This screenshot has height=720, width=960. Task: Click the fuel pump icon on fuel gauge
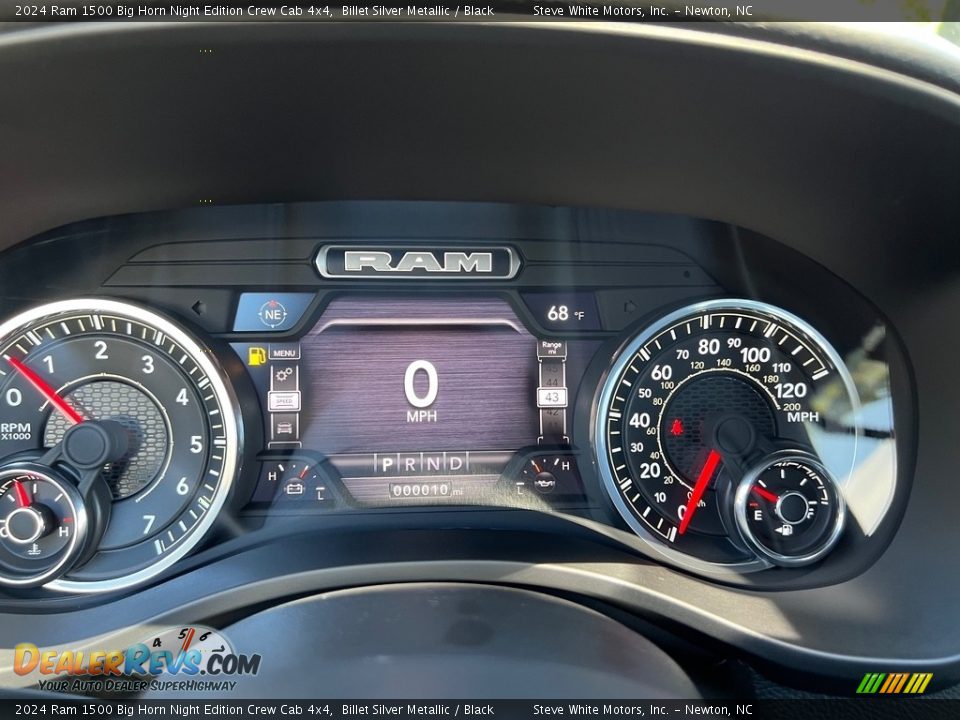click(x=784, y=530)
